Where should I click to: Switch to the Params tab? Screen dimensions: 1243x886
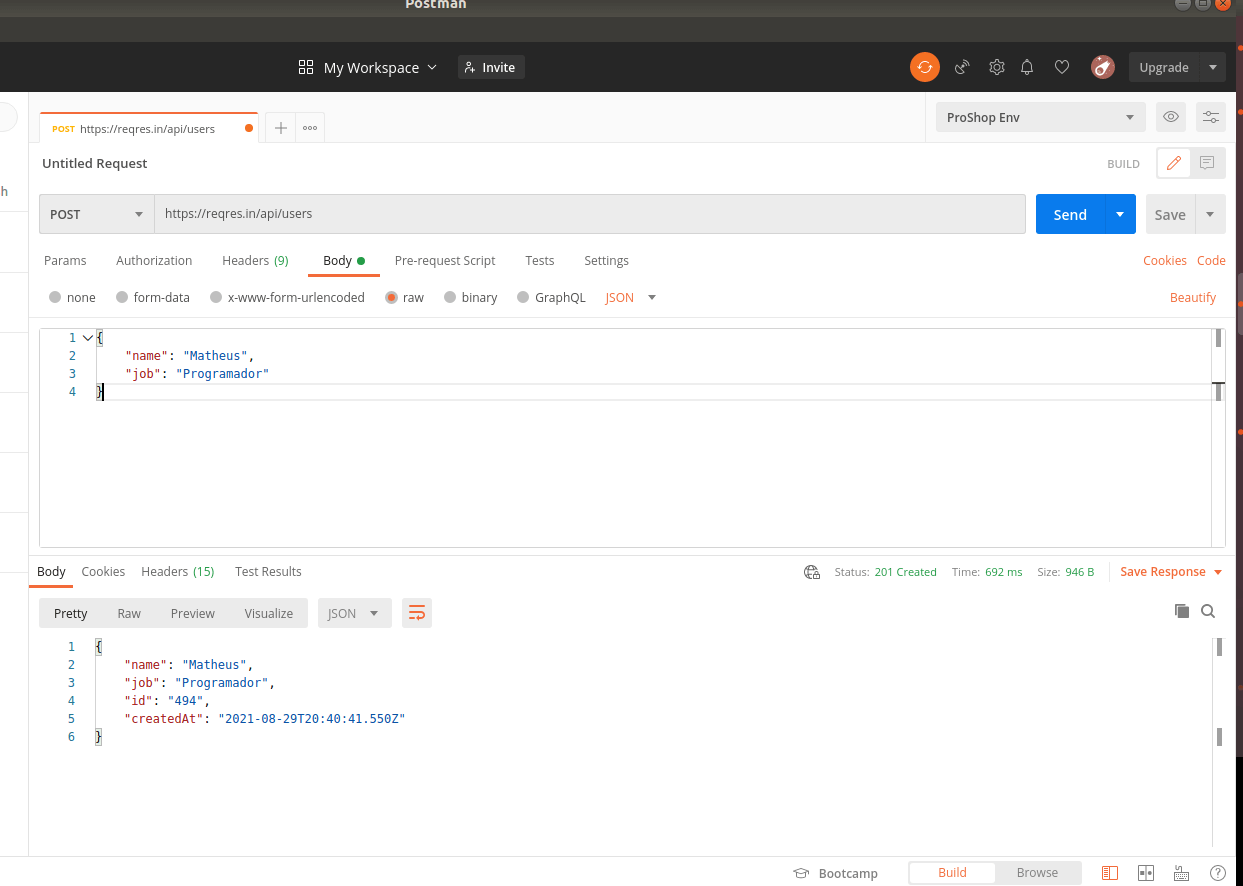(x=65, y=260)
